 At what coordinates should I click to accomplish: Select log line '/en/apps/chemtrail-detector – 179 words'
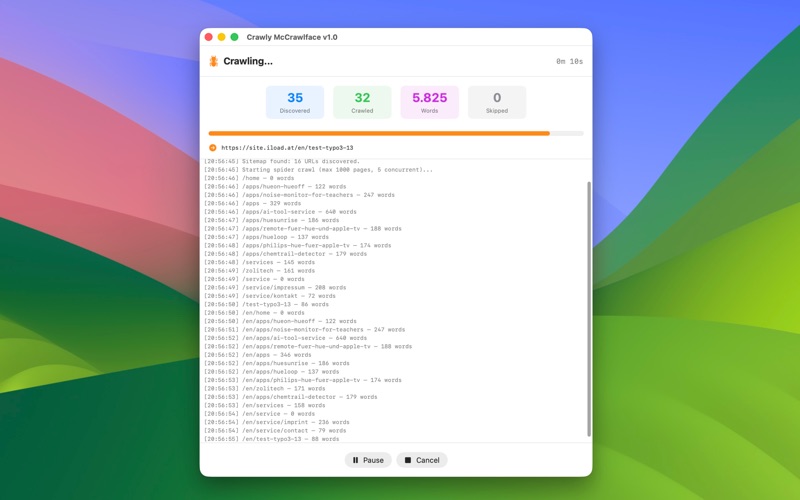click(291, 397)
